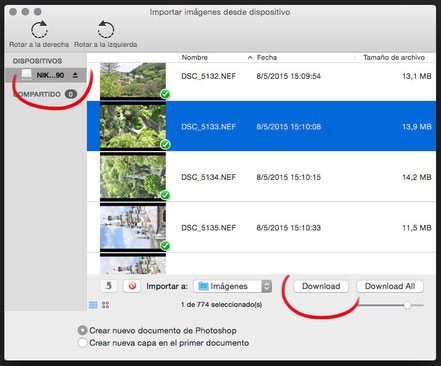Click the green checkmark on DSC_5135.NEF

point(165,246)
